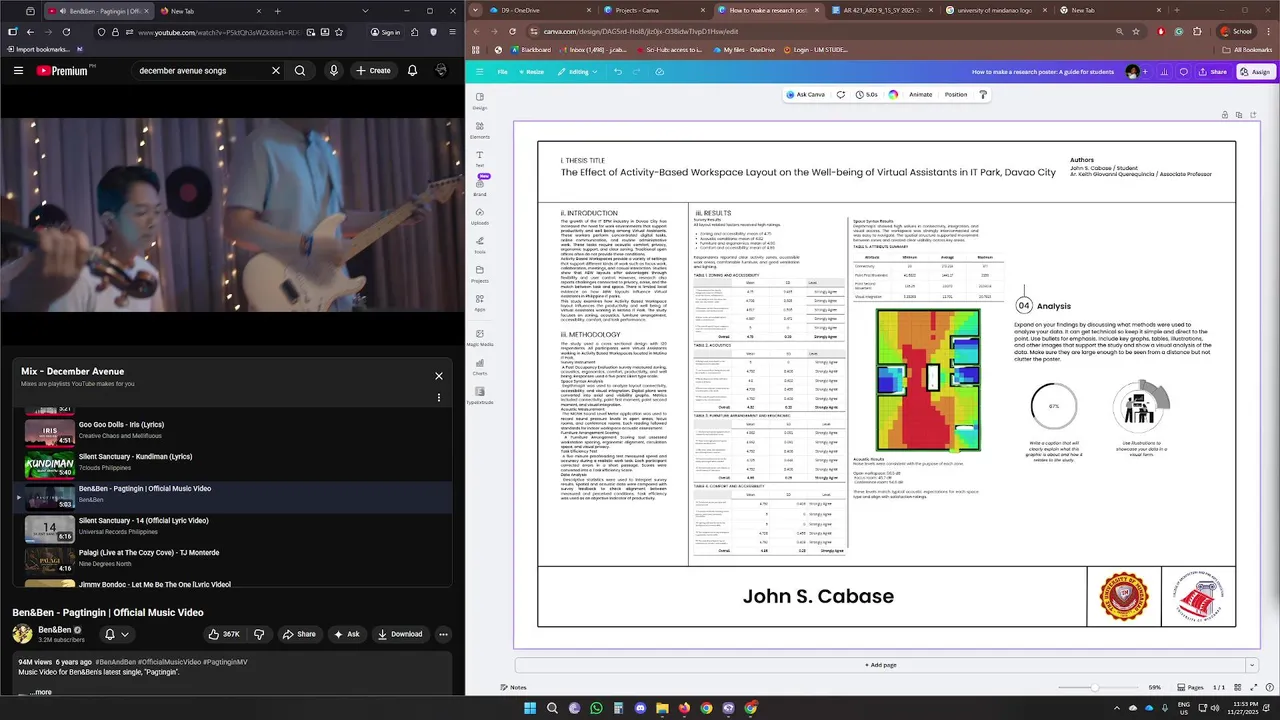
Task: Click the Ask Canva button
Action: [806, 94]
